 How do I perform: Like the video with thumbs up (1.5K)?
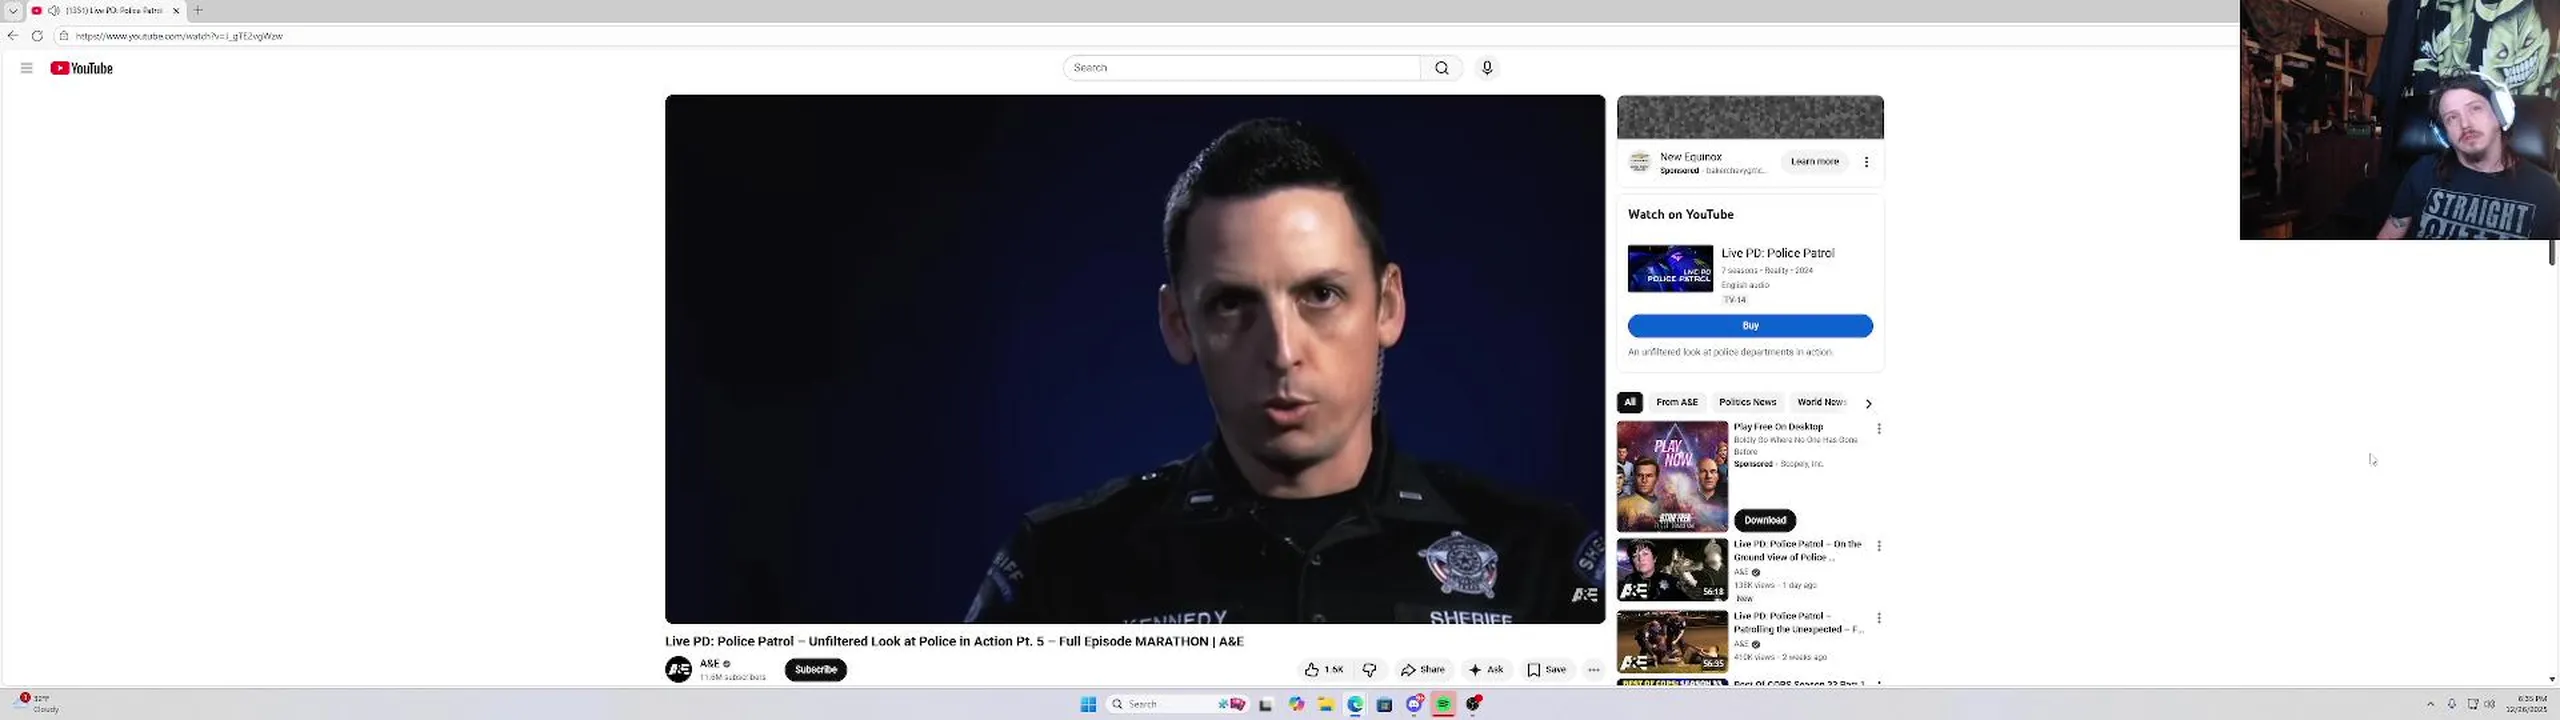point(1324,670)
